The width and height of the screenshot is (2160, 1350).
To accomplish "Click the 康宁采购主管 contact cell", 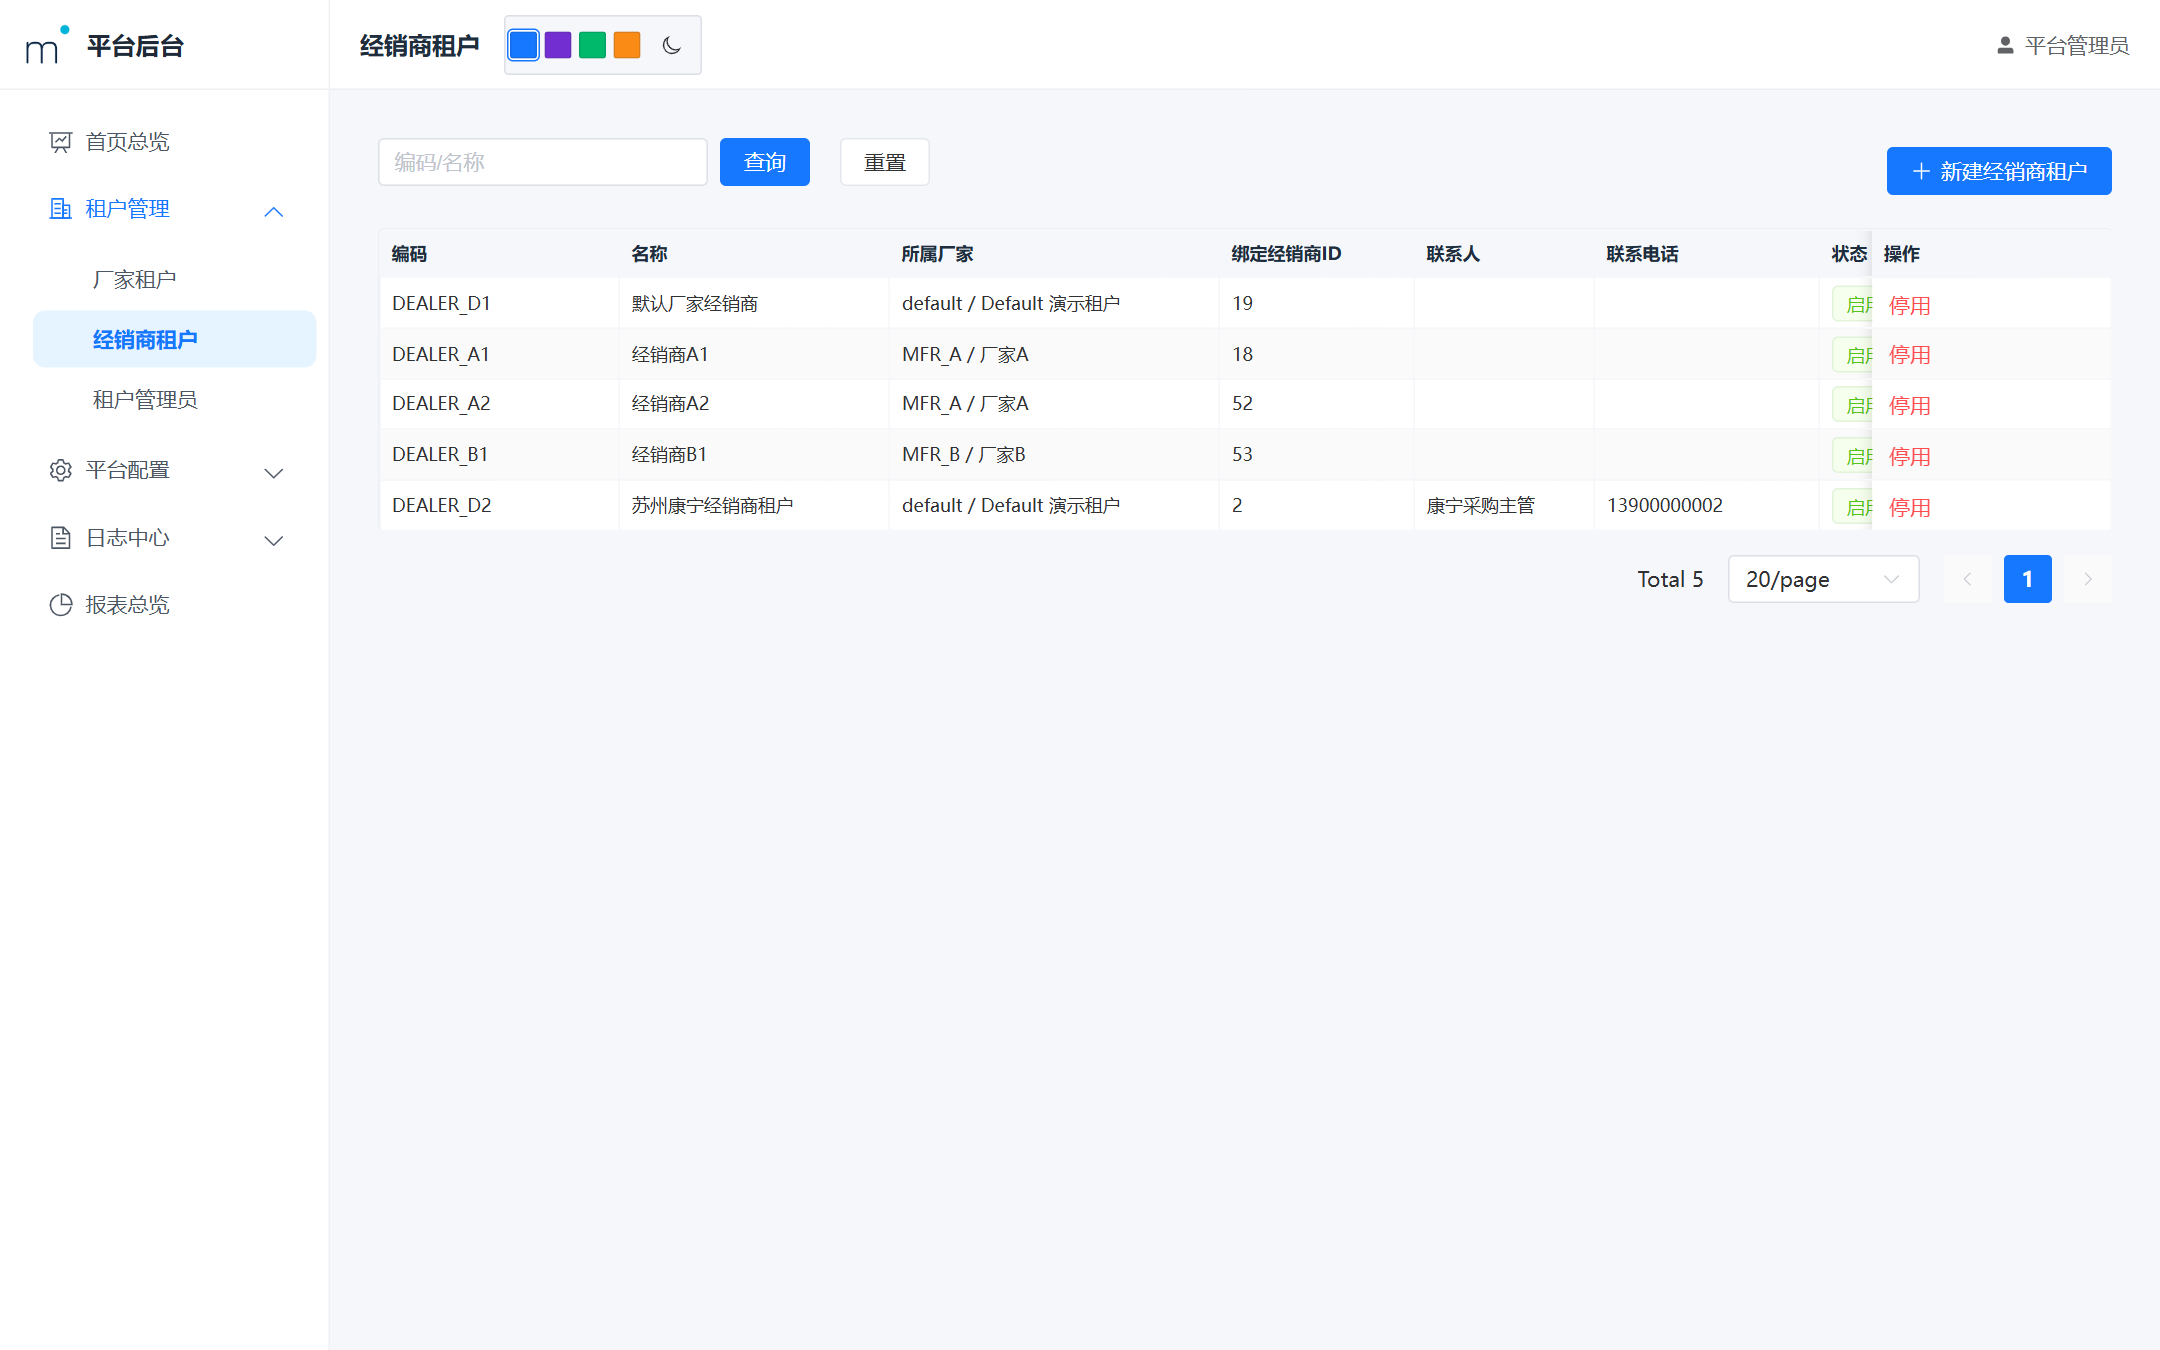I will pos(1504,505).
